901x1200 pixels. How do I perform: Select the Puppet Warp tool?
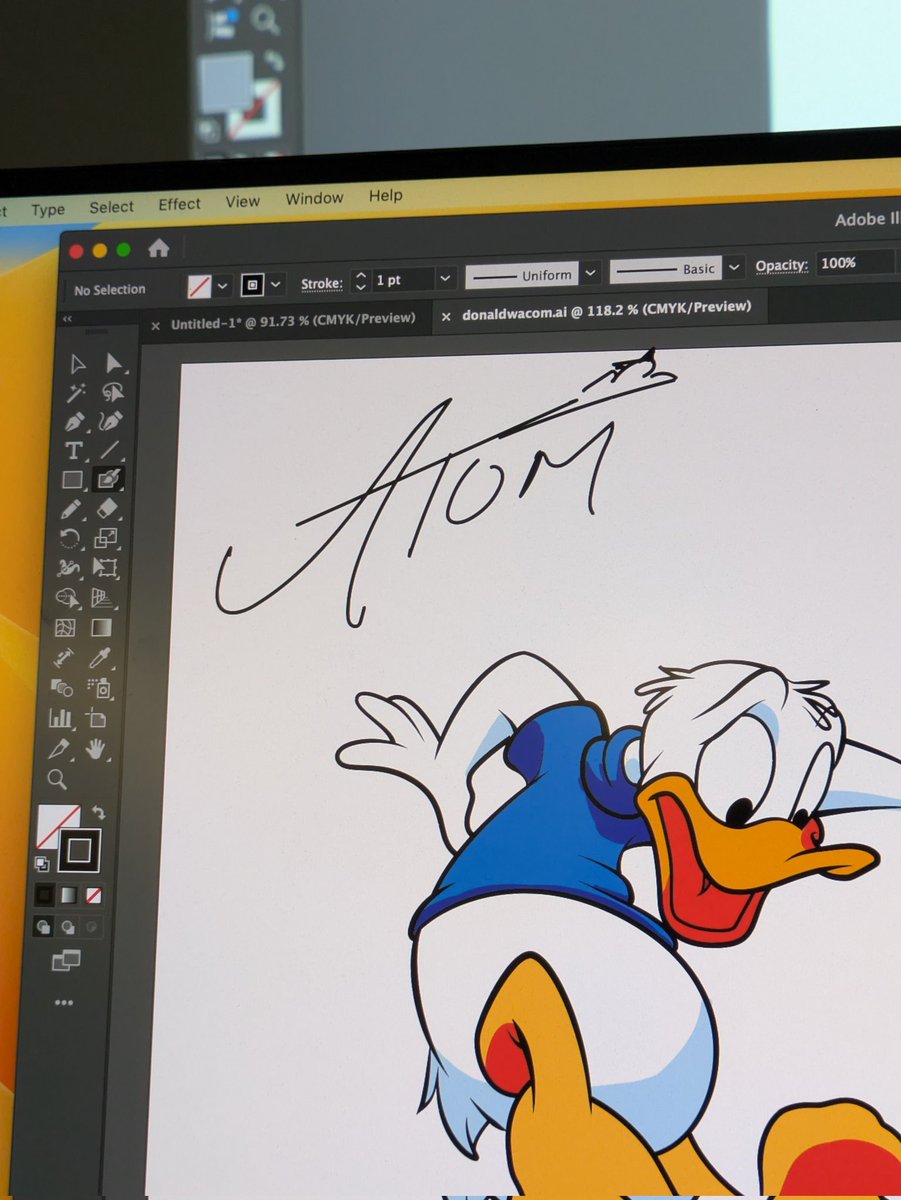68,568
